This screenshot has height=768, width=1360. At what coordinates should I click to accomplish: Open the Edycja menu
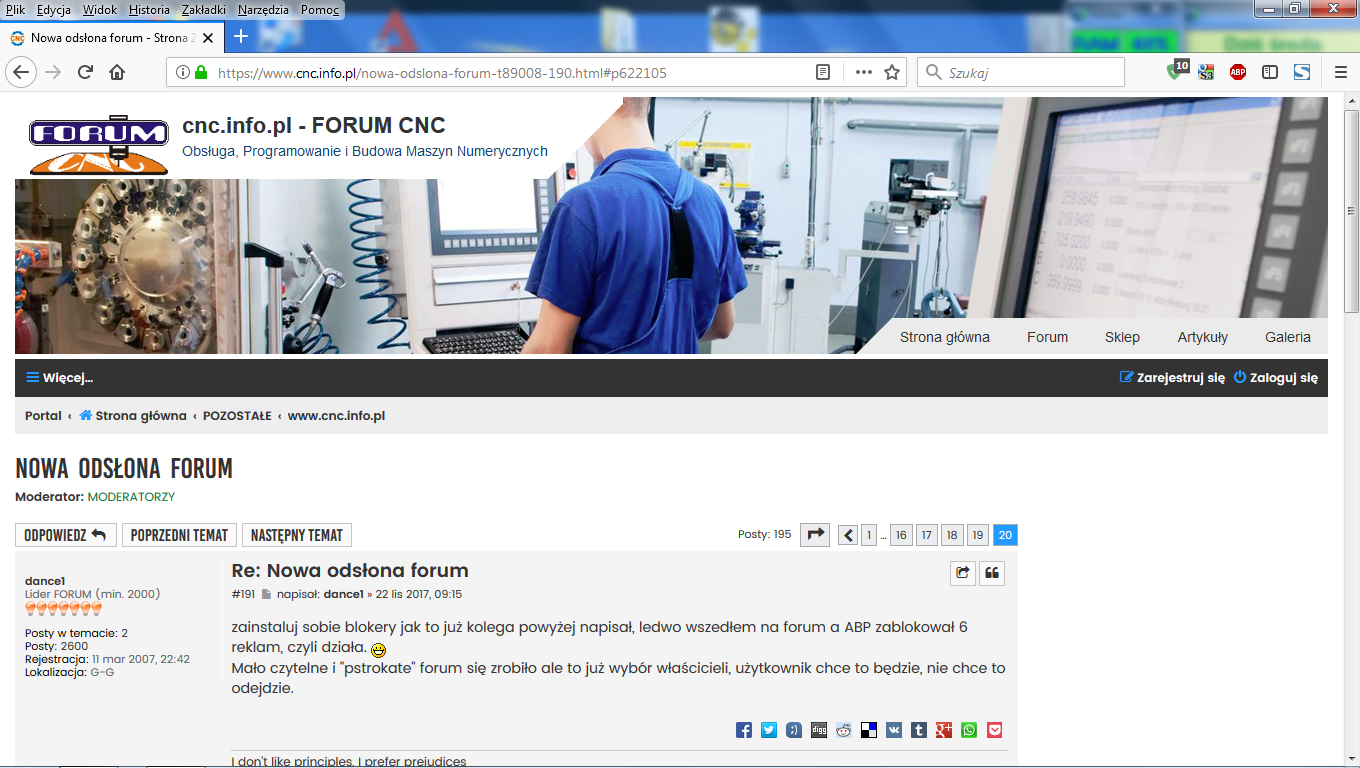pyautogui.click(x=53, y=10)
